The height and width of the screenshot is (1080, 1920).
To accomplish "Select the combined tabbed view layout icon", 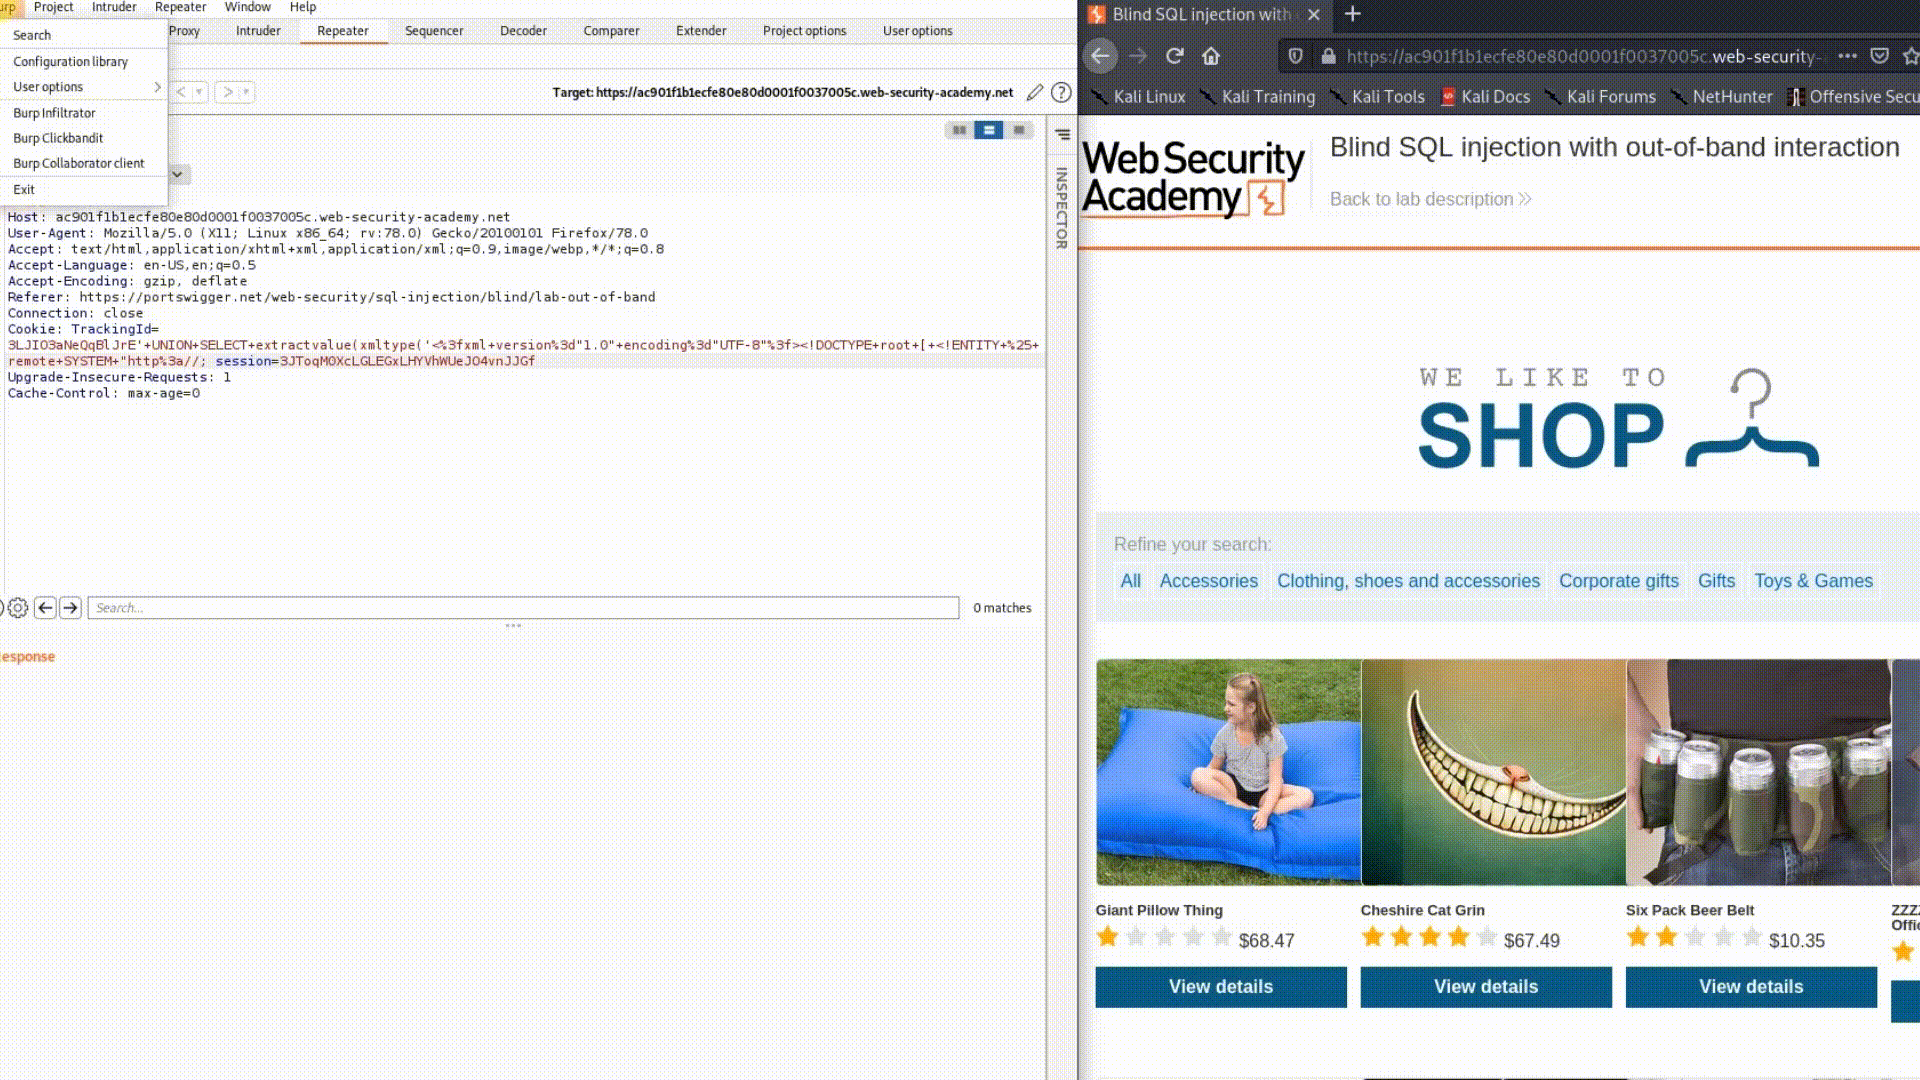I will (x=1019, y=130).
